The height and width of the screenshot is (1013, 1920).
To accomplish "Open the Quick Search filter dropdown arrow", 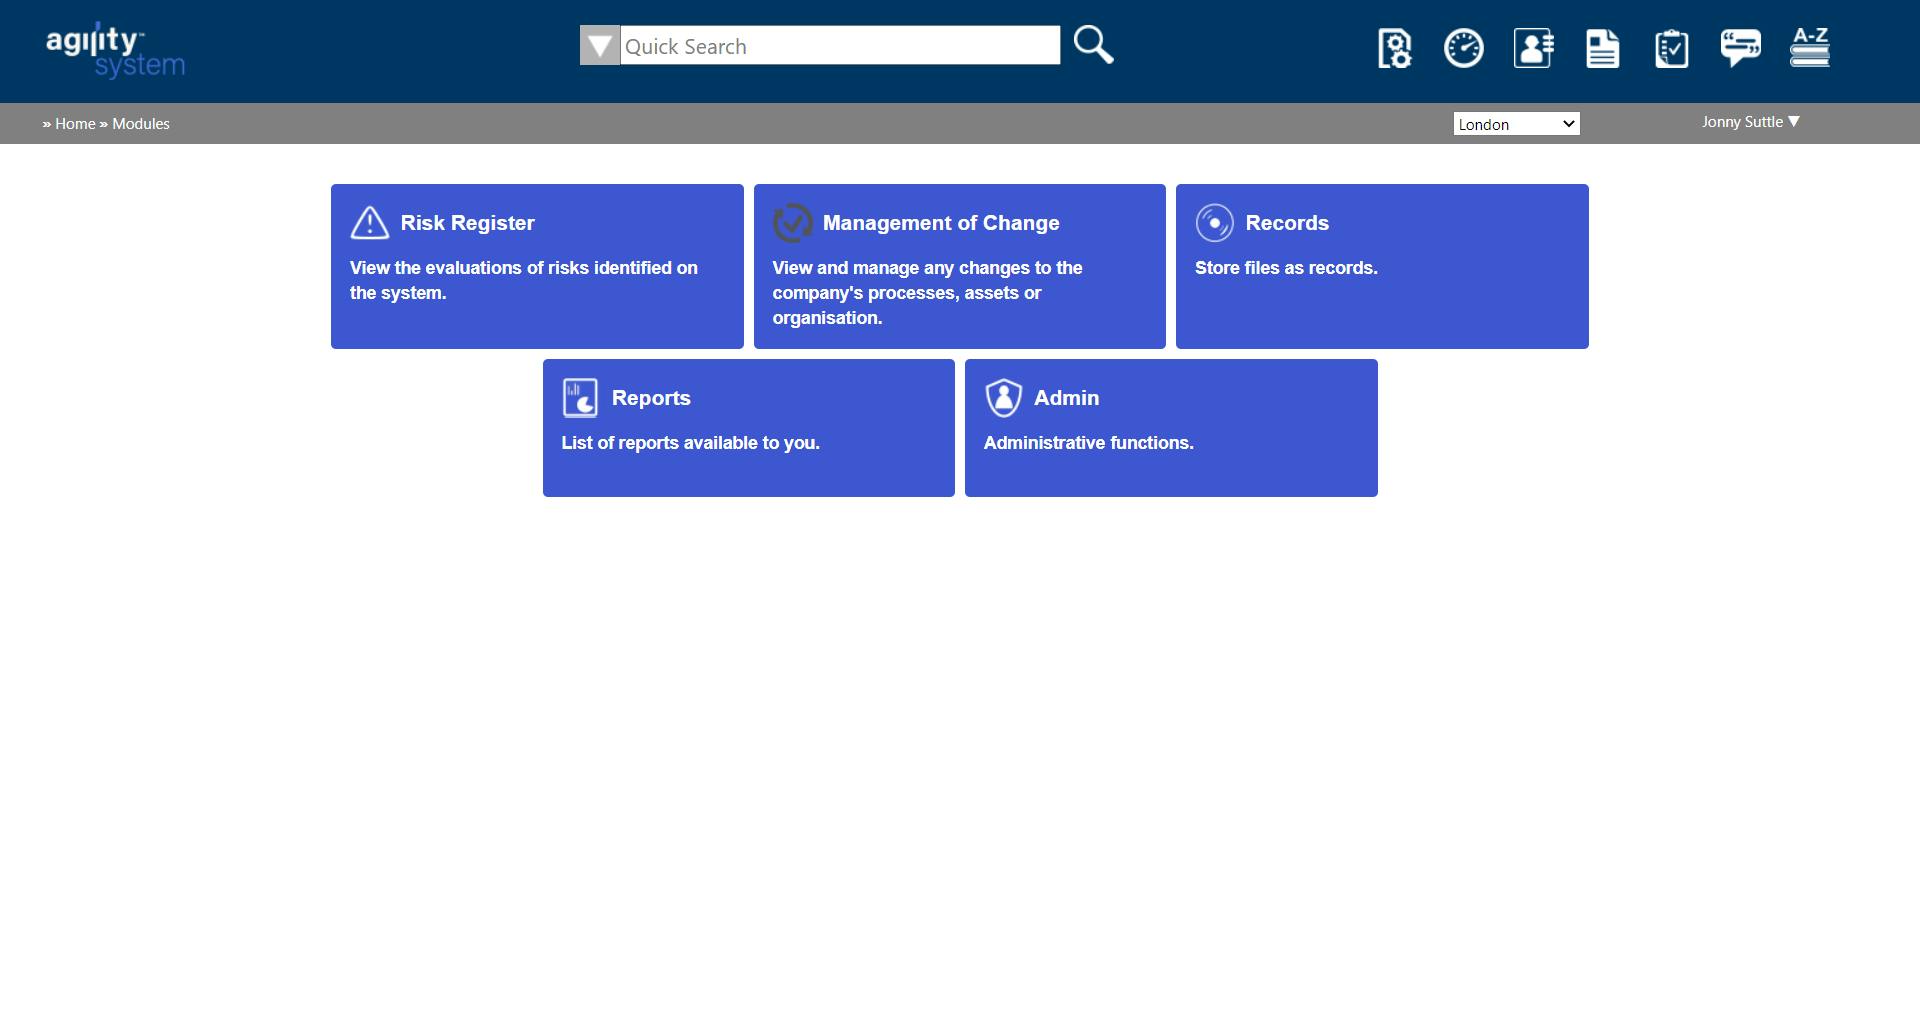I will click(599, 44).
